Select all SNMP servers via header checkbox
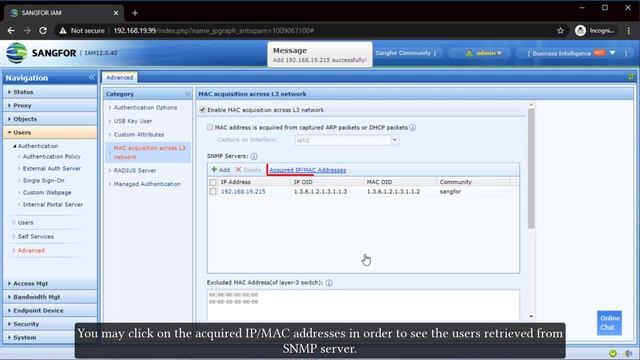The image size is (640, 360). coord(213,182)
